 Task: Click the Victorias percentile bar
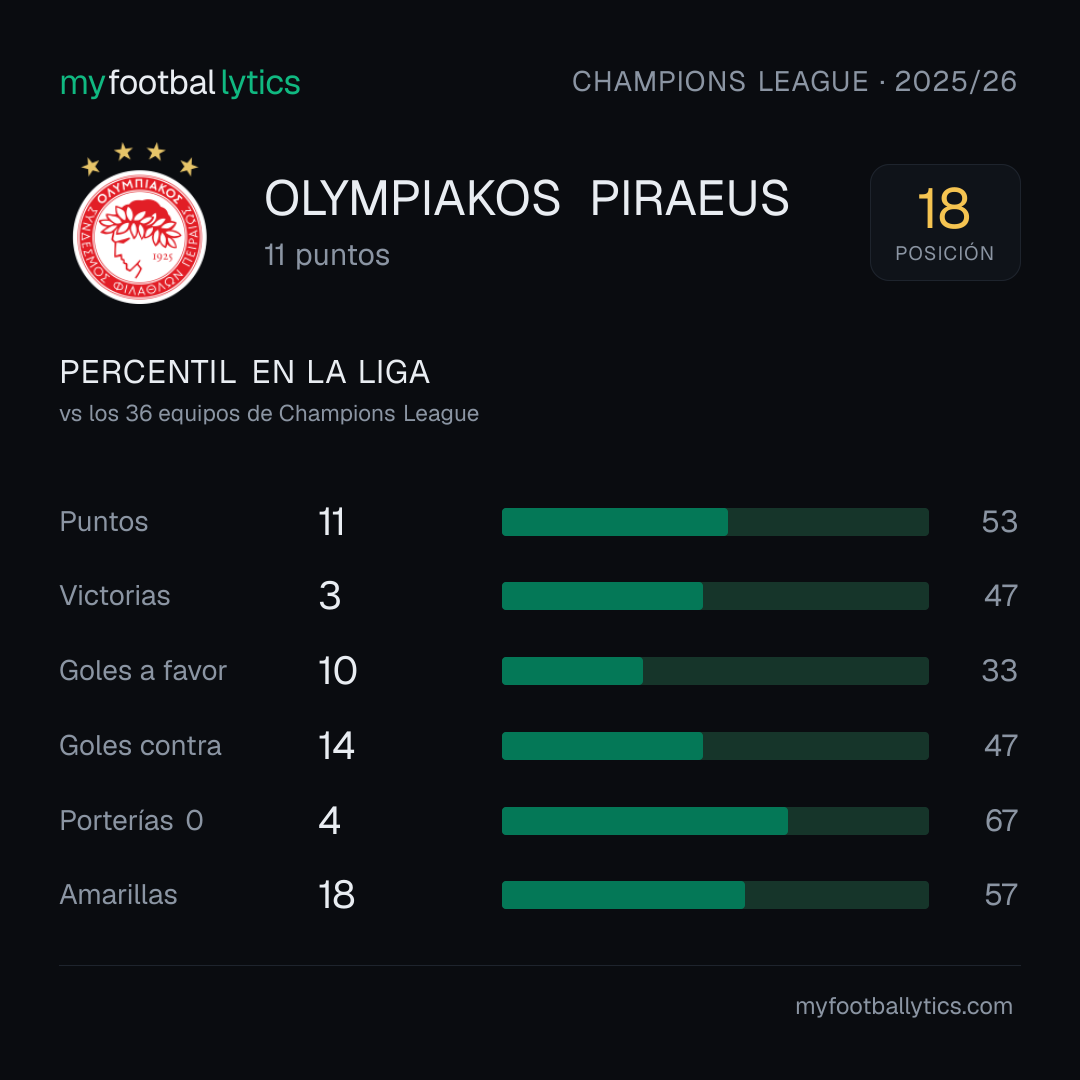click(715, 596)
